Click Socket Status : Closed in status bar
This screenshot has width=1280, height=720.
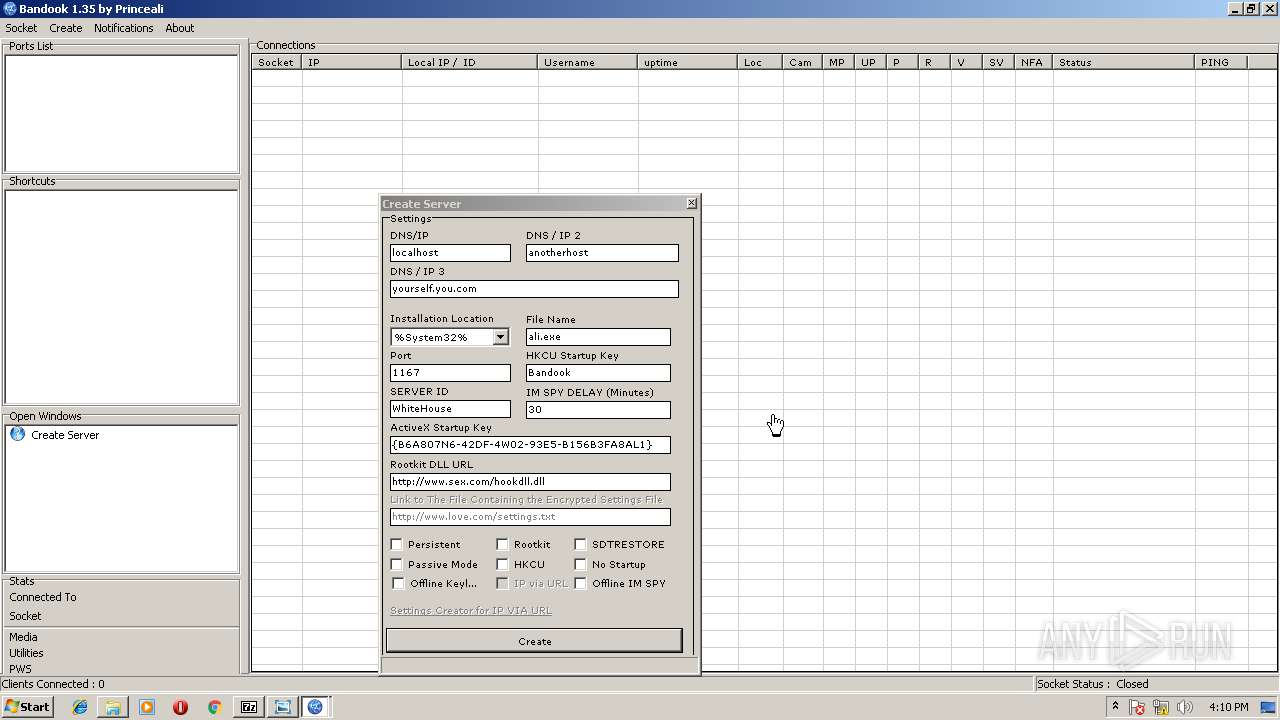[1092, 684]
